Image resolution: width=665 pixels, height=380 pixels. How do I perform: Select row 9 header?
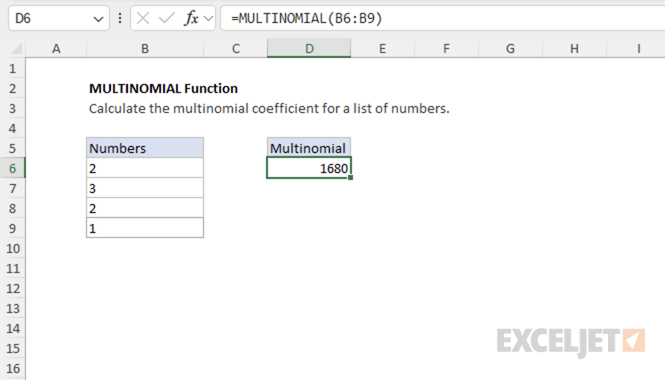click(x=13, y=228)
